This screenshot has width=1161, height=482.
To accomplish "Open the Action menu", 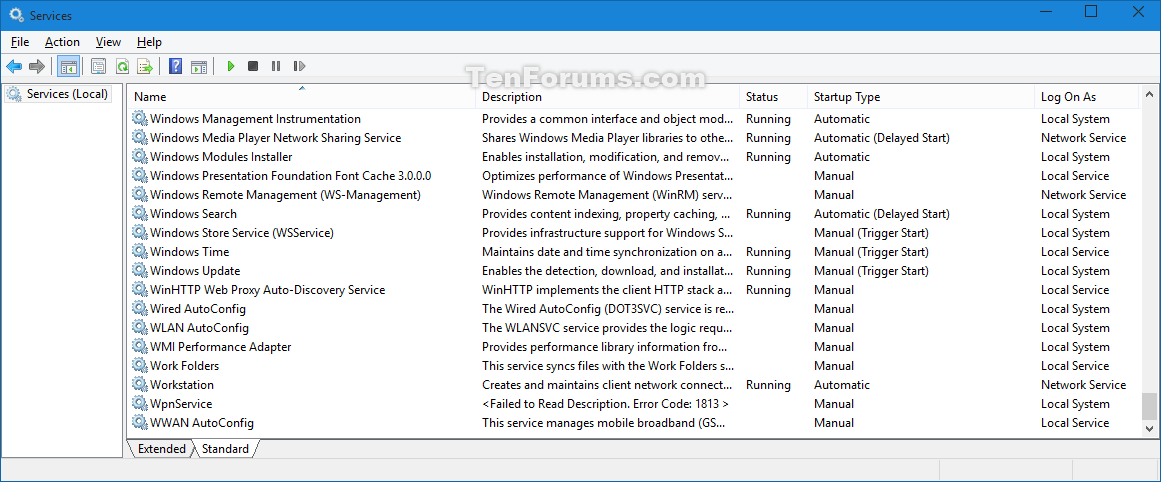I will tap(62, 42).
